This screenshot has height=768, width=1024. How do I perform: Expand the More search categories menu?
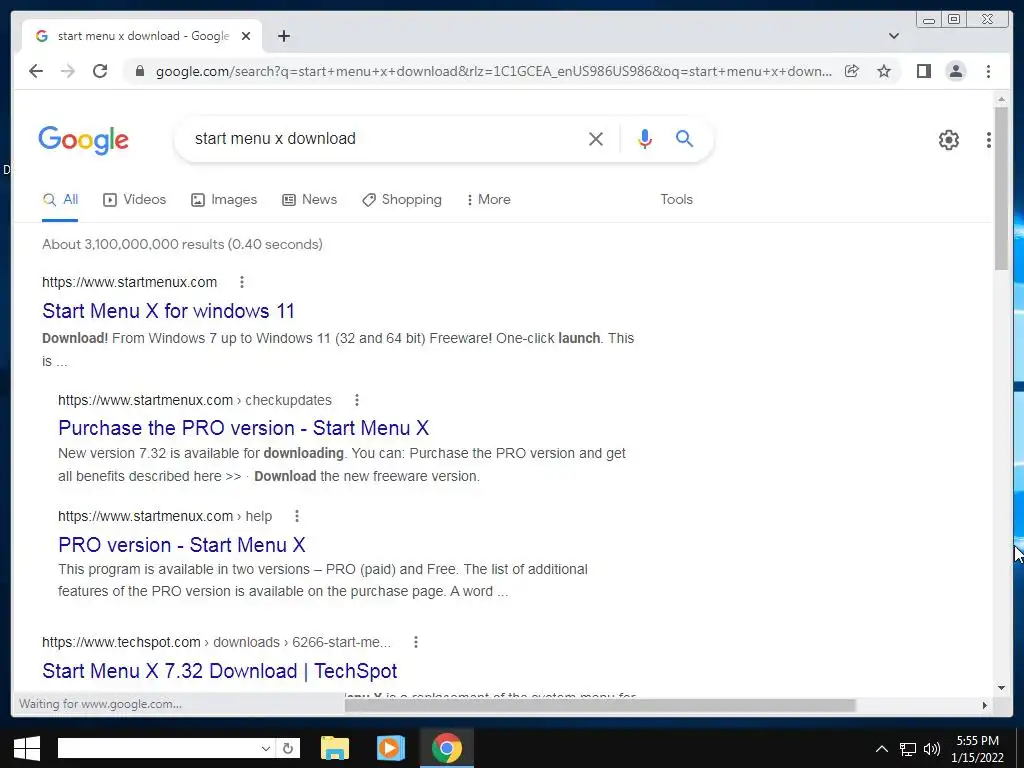tap(488, 200)
